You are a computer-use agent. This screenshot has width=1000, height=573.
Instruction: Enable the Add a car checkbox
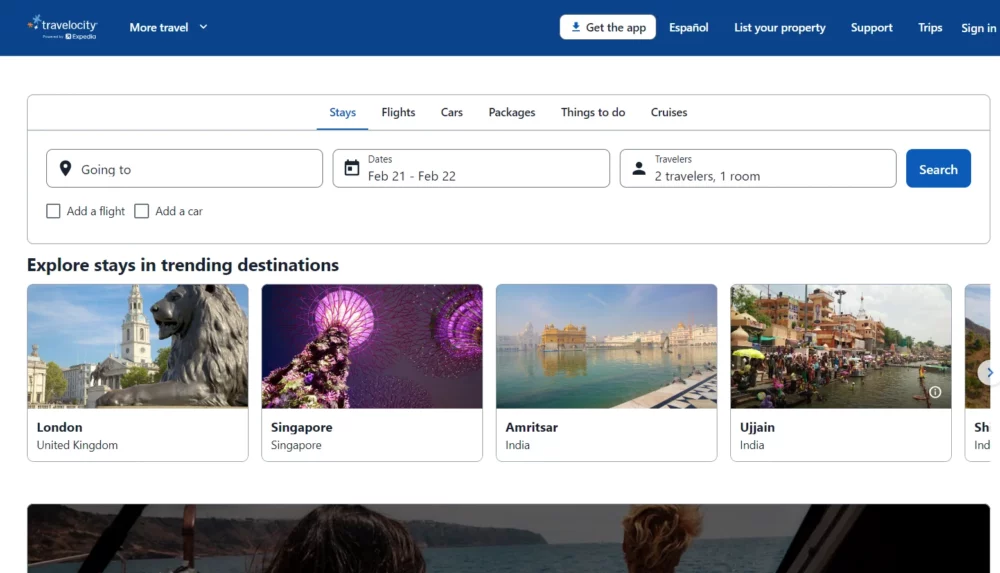pos(142,211)
